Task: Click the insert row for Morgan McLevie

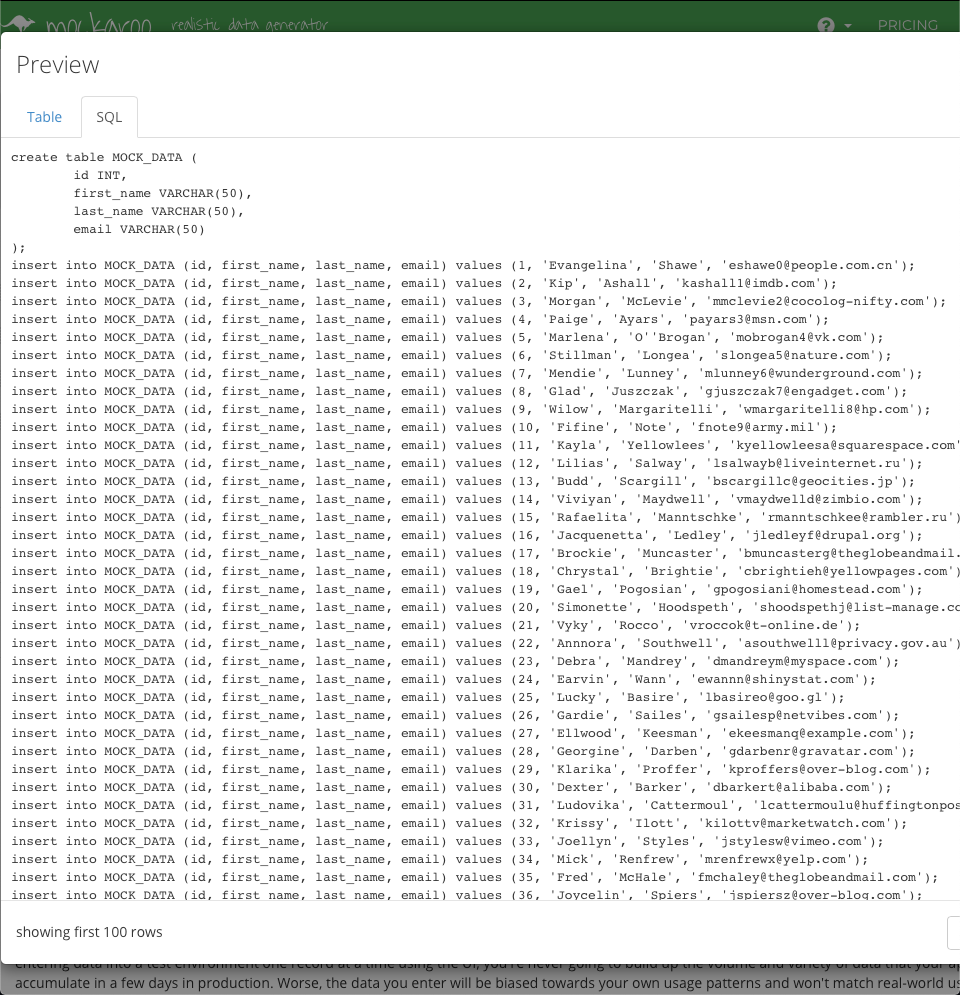Action: (x=478, y=301)
